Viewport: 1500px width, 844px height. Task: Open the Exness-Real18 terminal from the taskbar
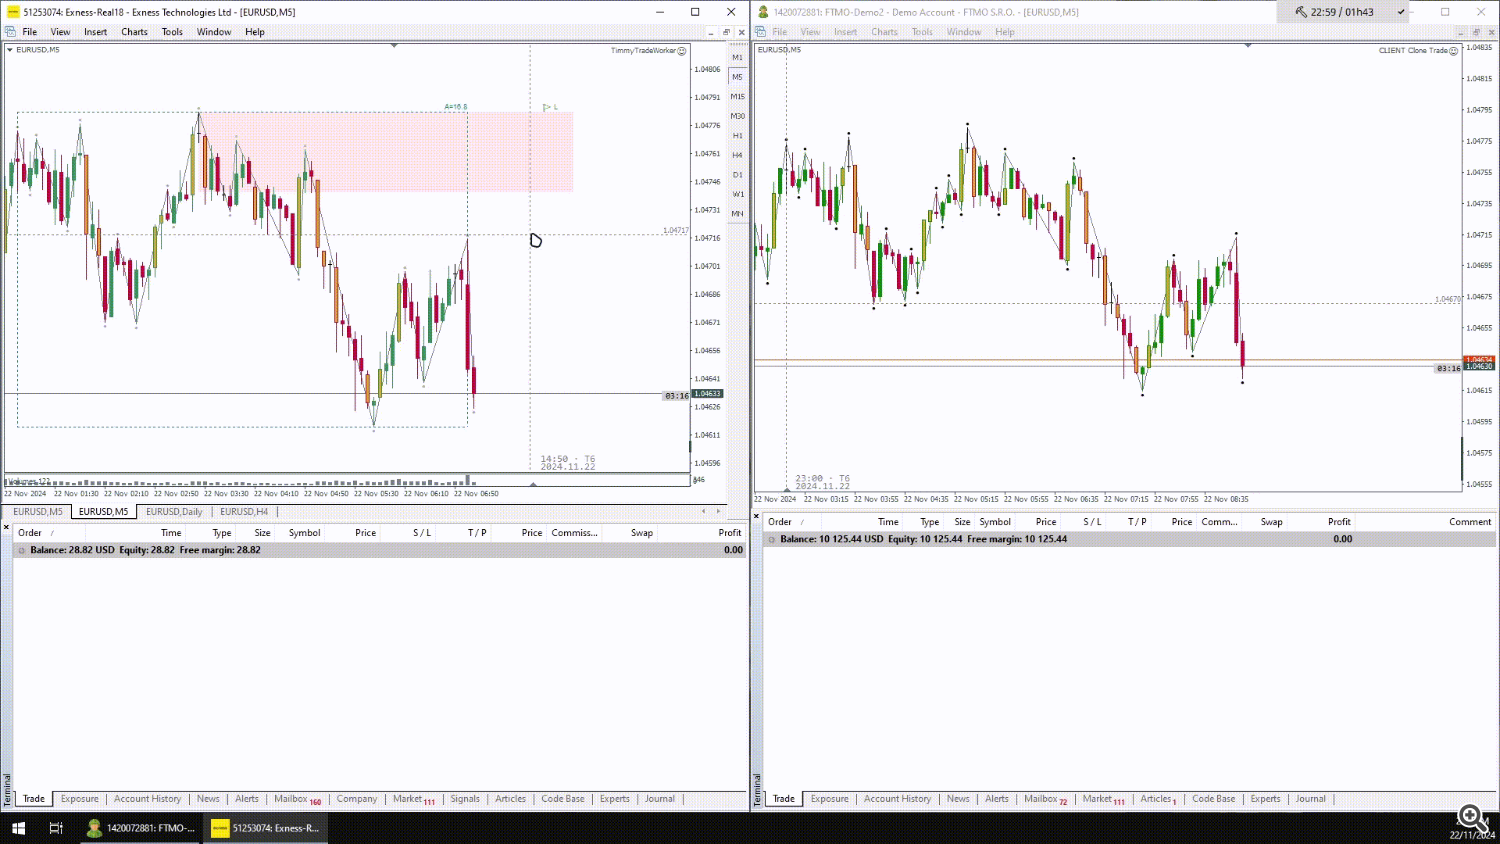pyautogui.click(x=264, y=828)
